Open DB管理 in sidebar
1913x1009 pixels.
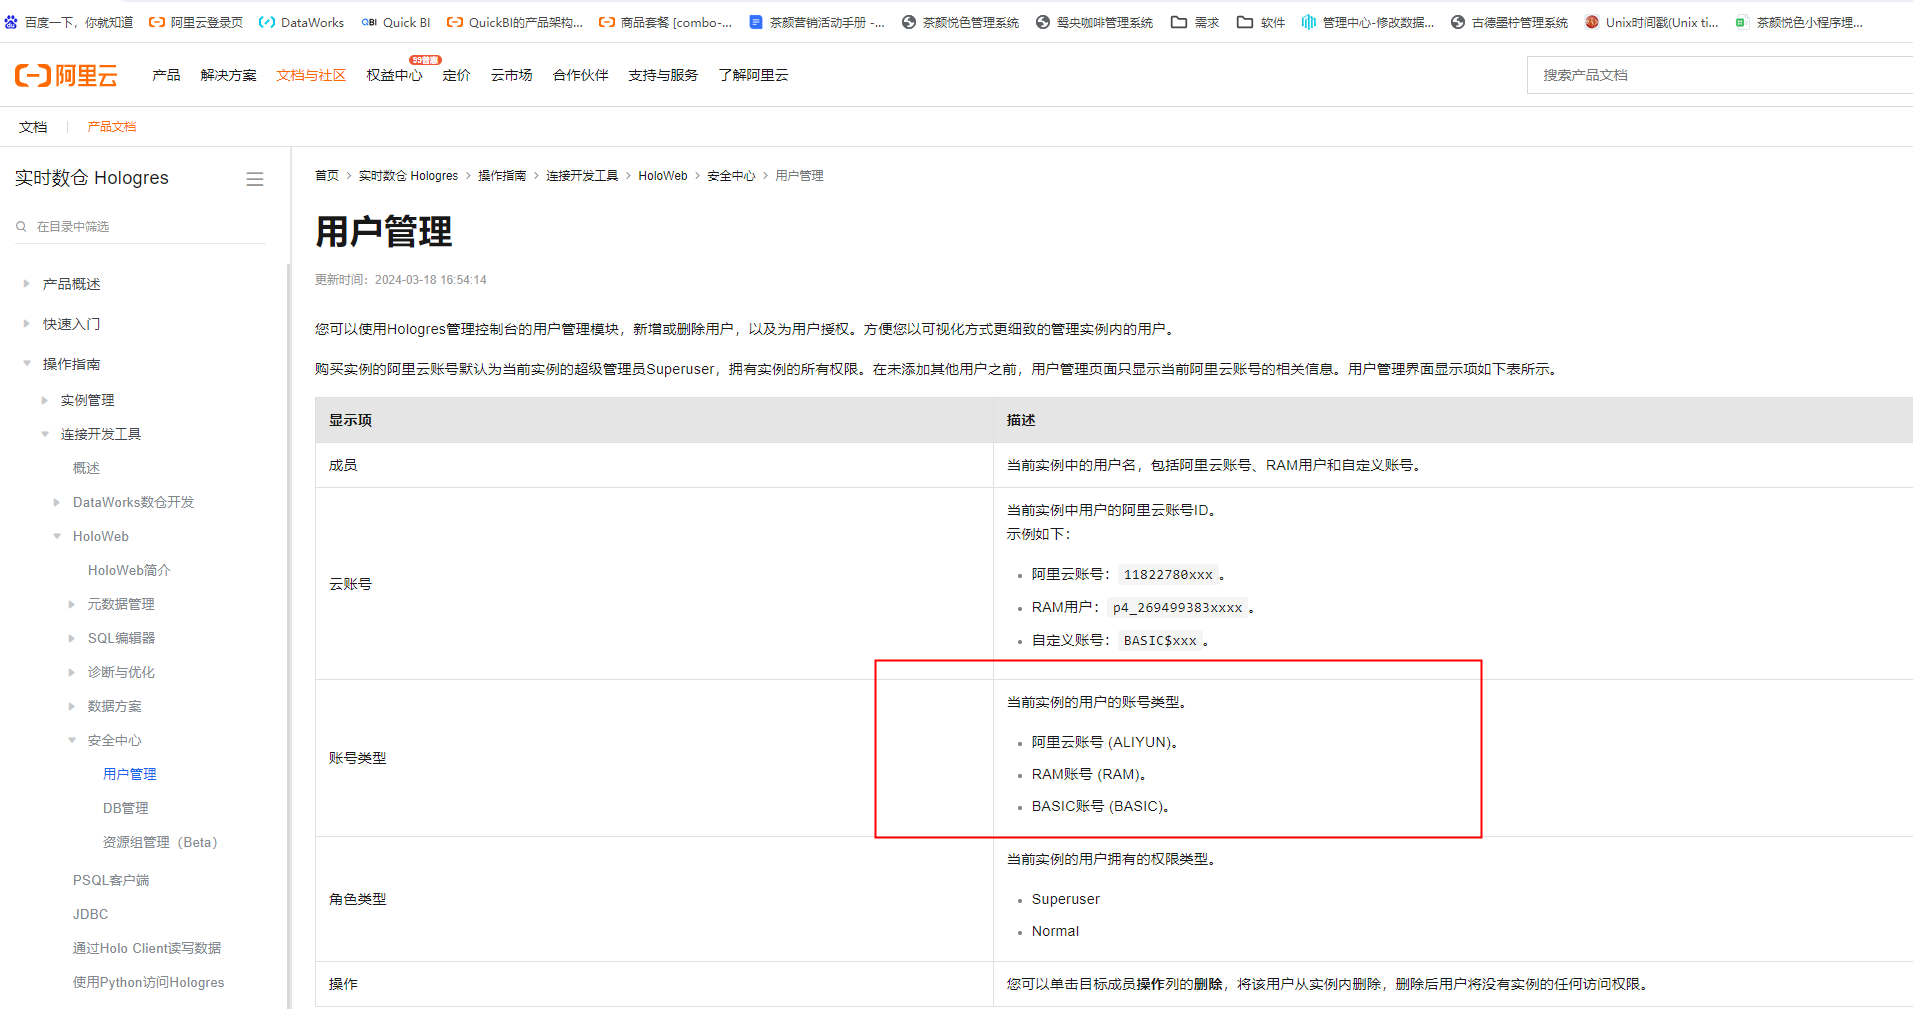126,808
